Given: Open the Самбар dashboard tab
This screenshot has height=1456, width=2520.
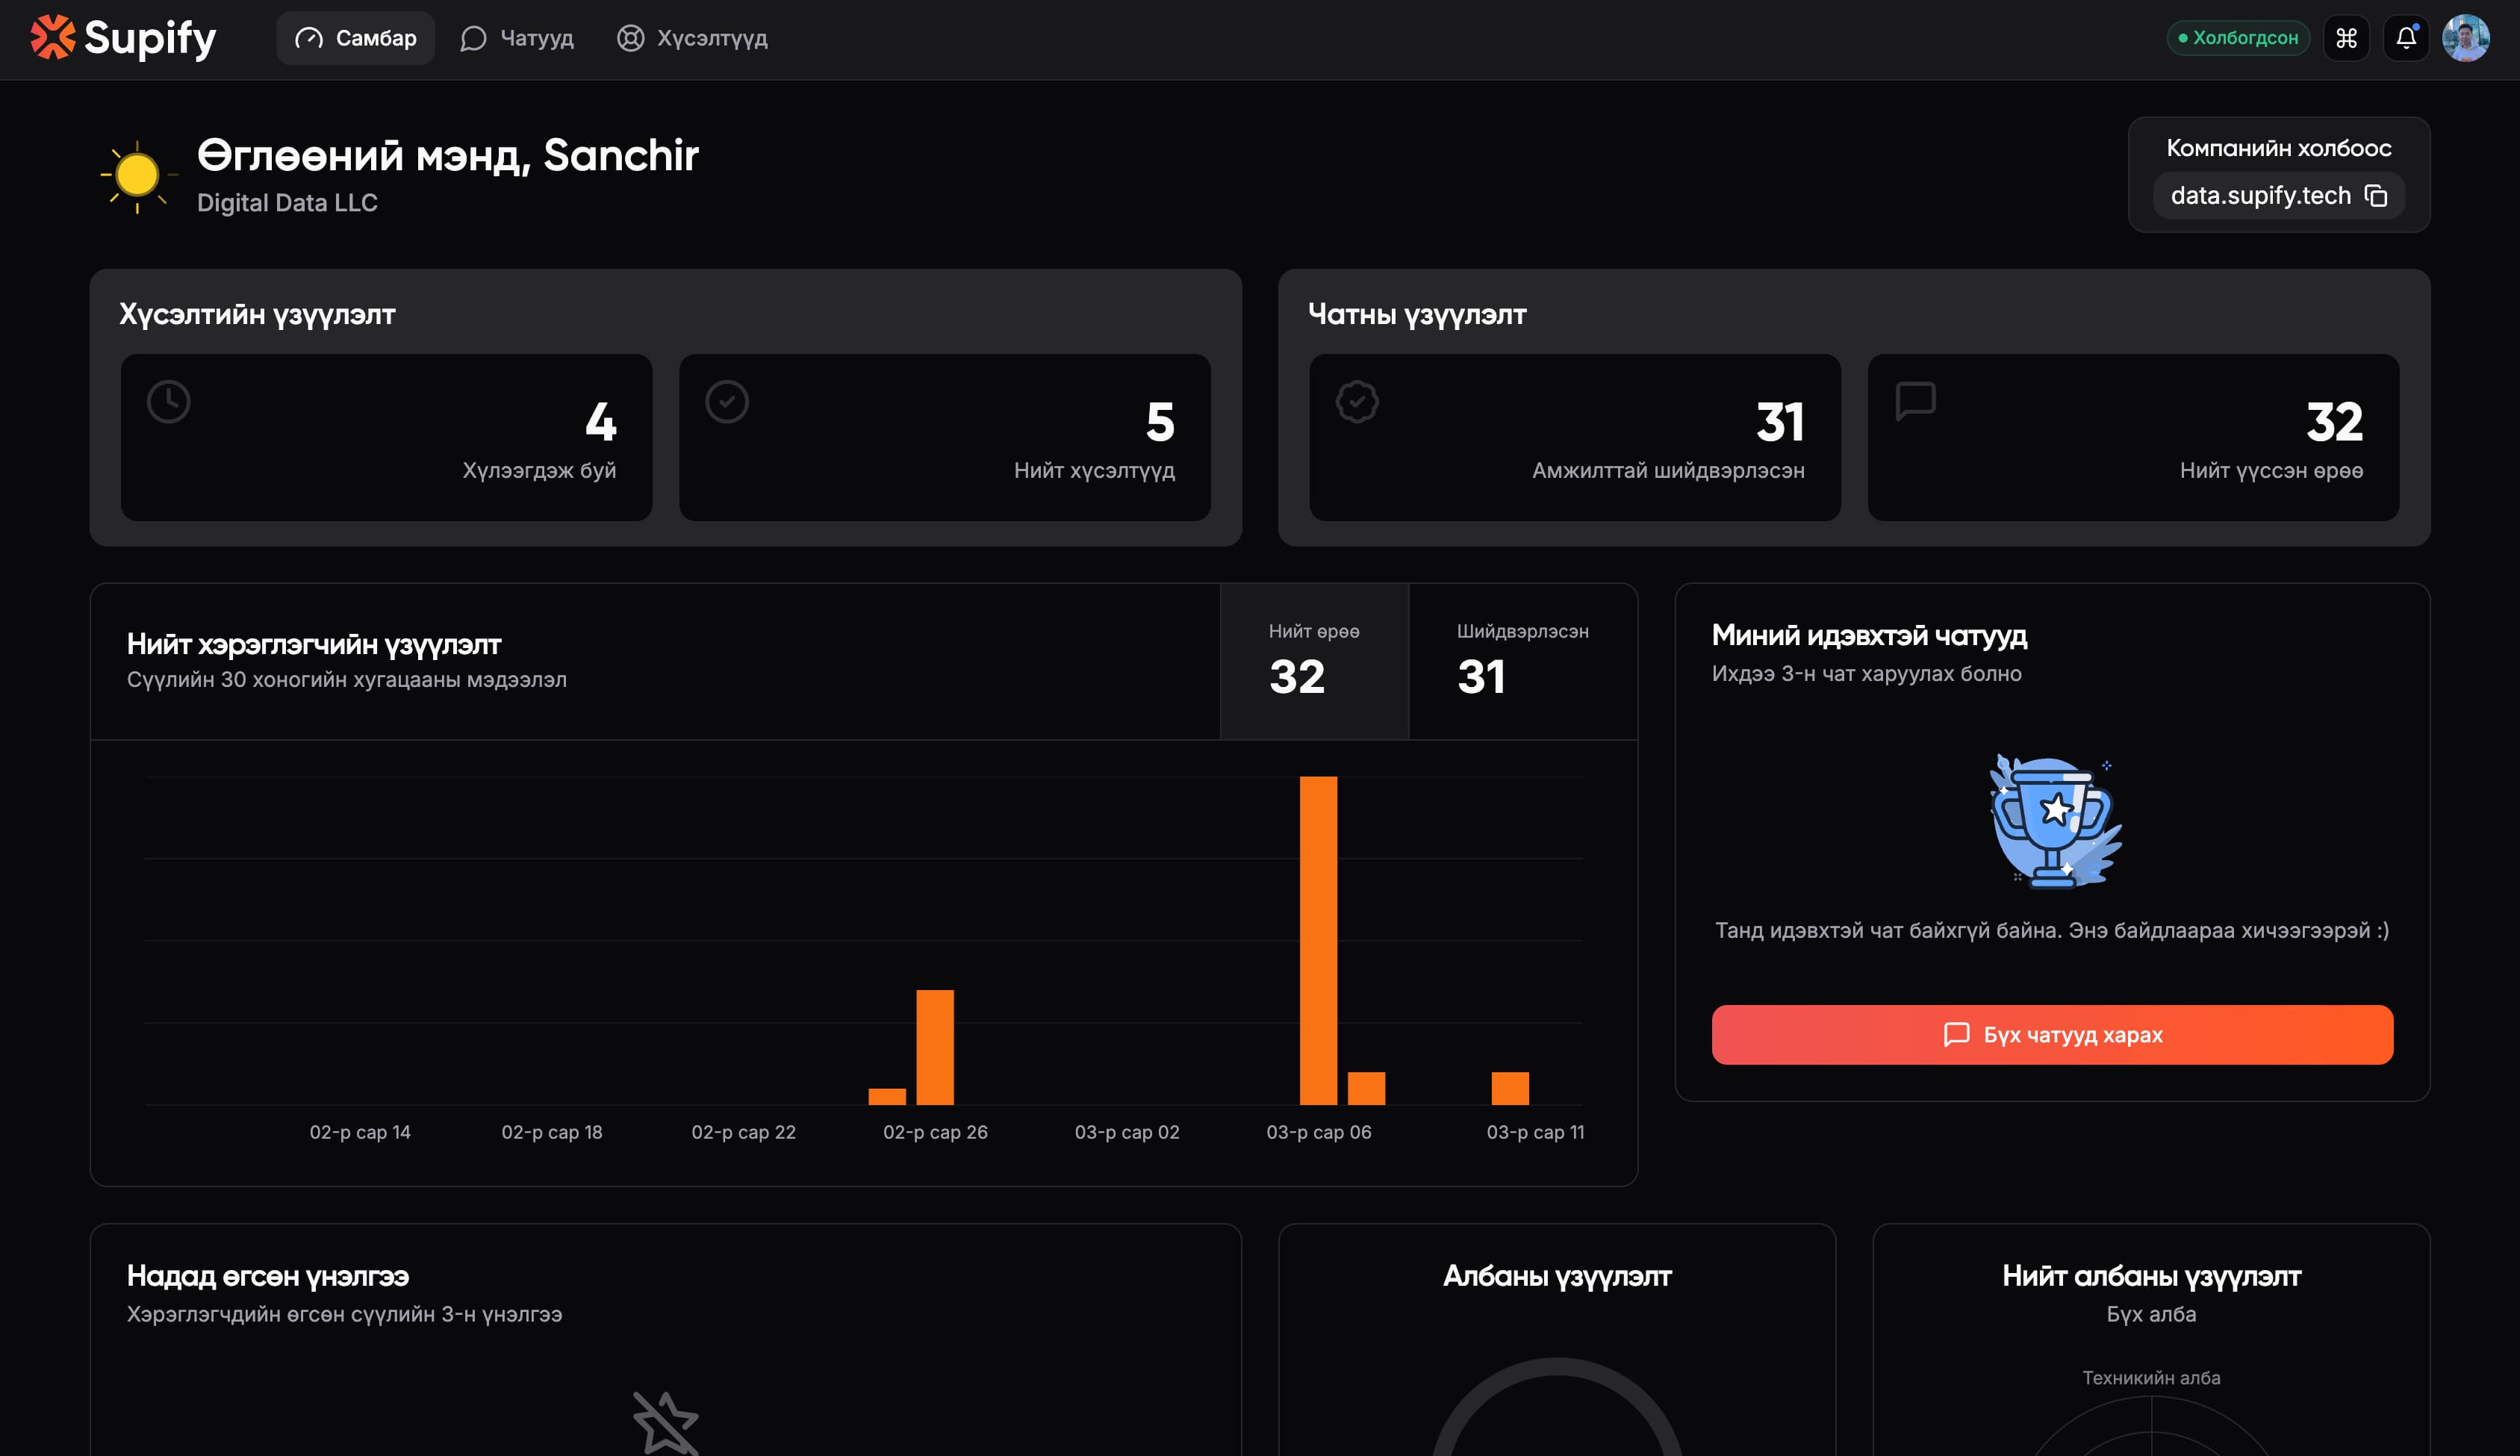Looking at the screenshot, I should pos(355,38).
